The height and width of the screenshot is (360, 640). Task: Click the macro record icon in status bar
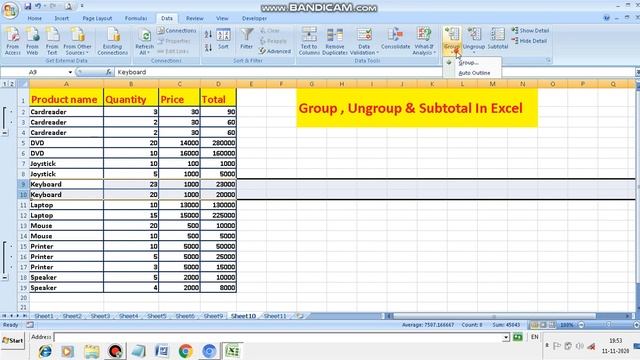pos(30,325)
